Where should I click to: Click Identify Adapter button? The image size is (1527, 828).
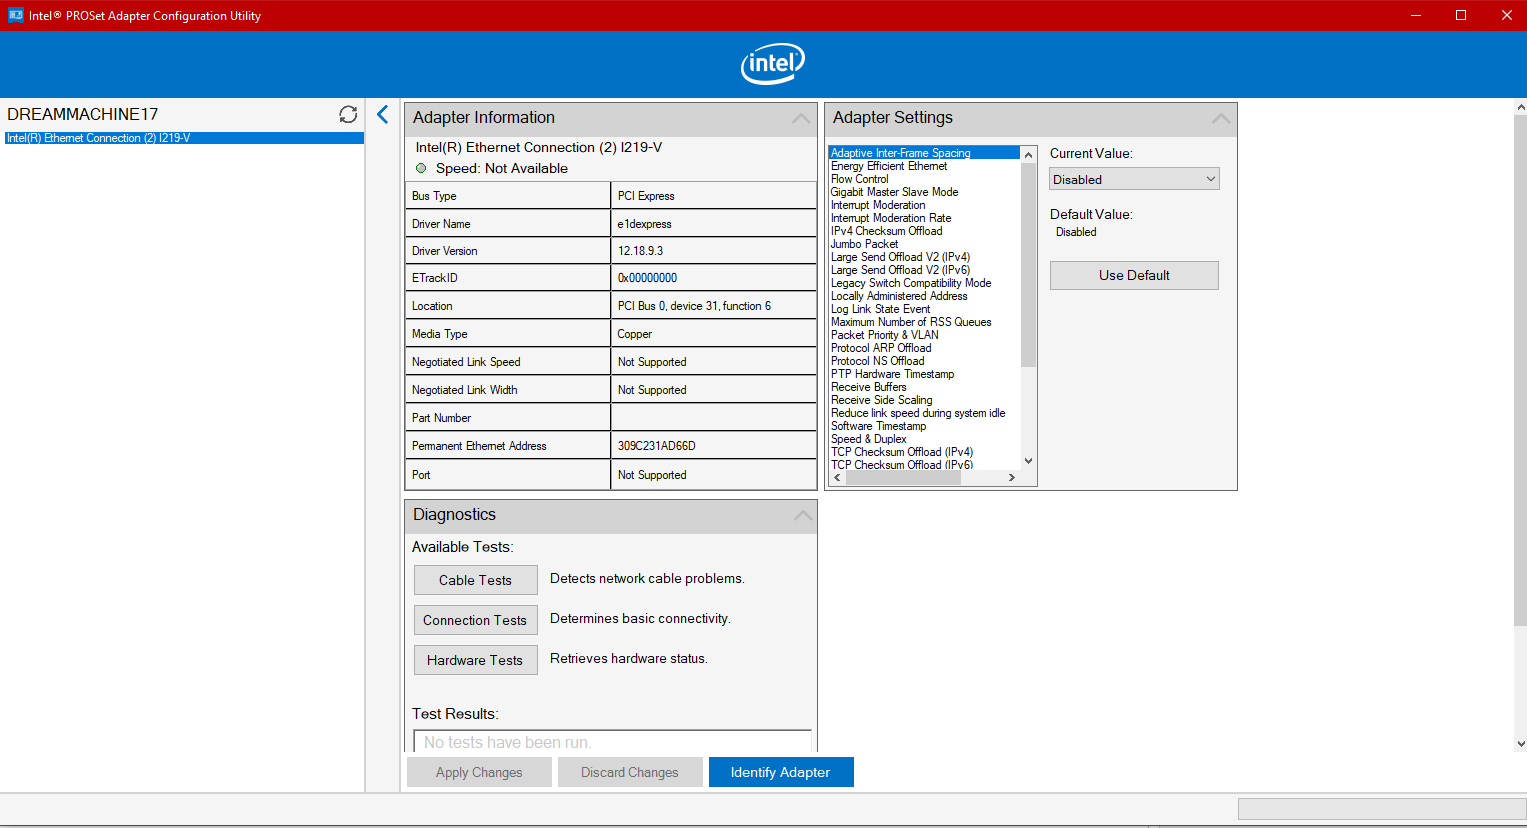point(781,772)
